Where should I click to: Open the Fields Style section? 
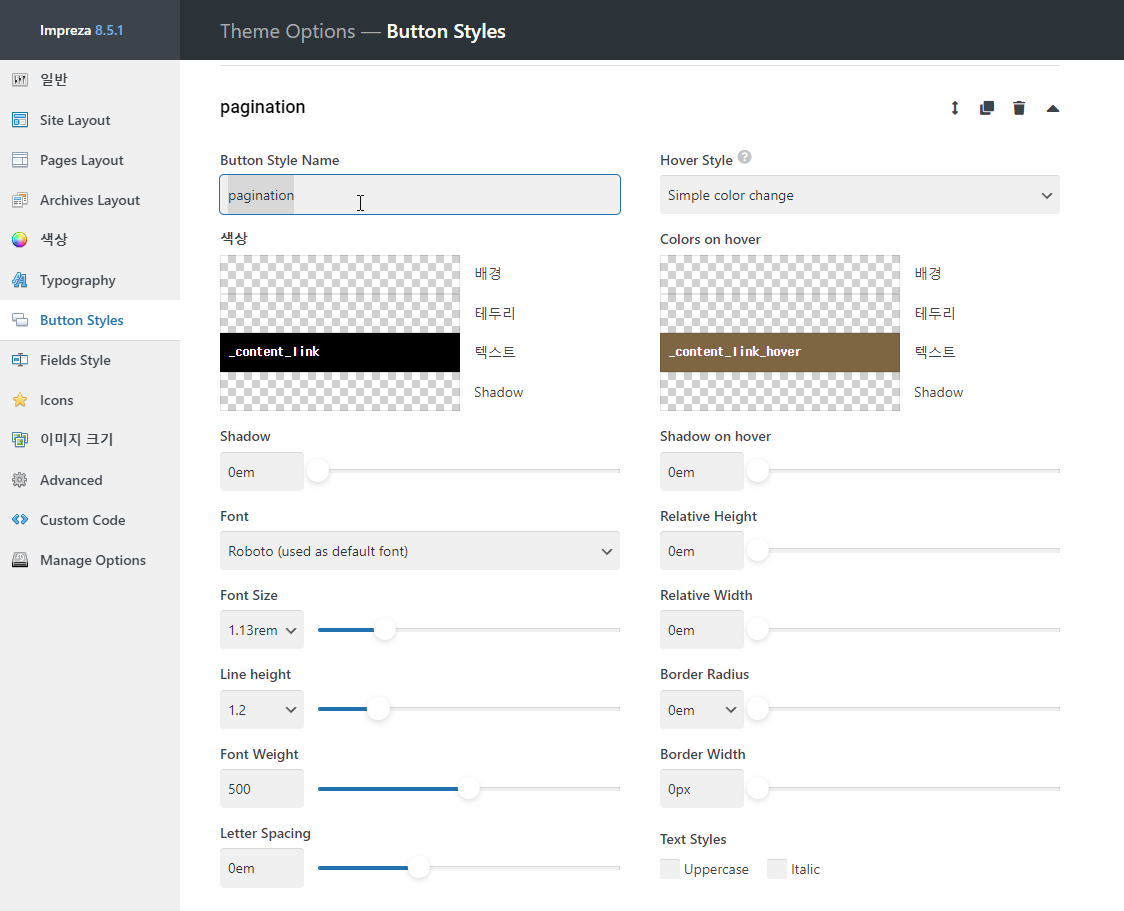click(x=75, y=360)
